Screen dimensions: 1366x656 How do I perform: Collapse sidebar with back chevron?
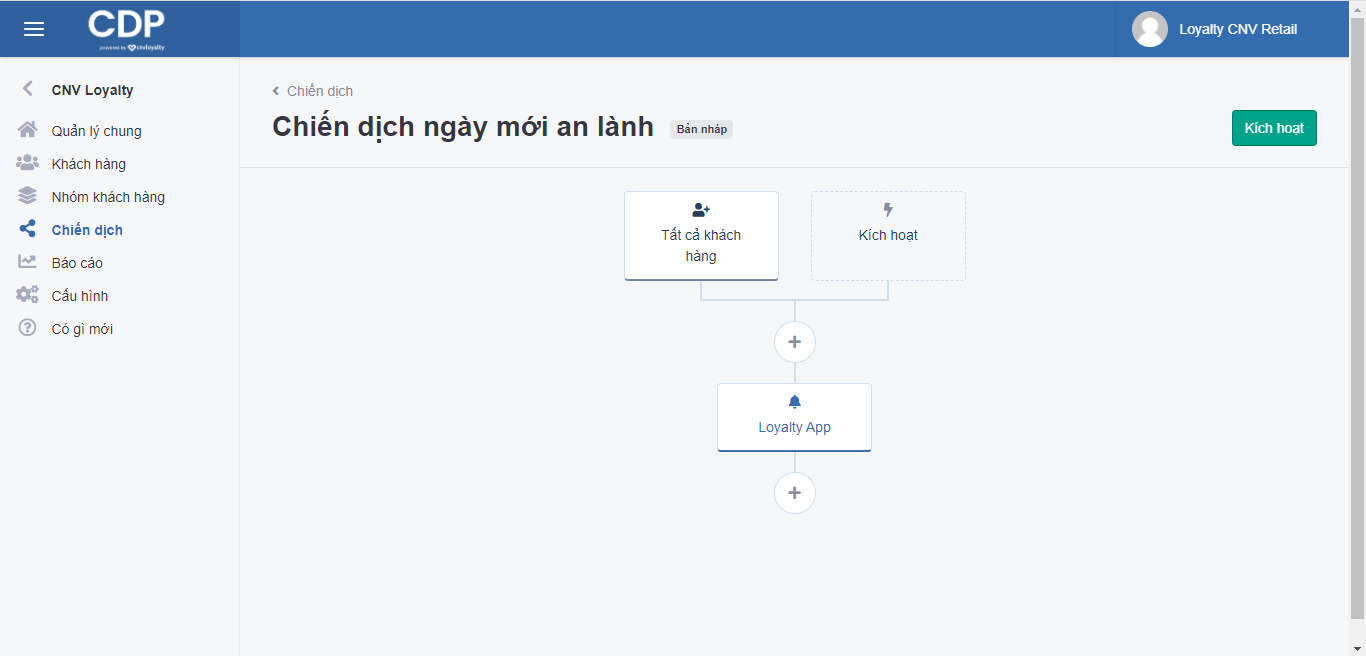point(28,89)
